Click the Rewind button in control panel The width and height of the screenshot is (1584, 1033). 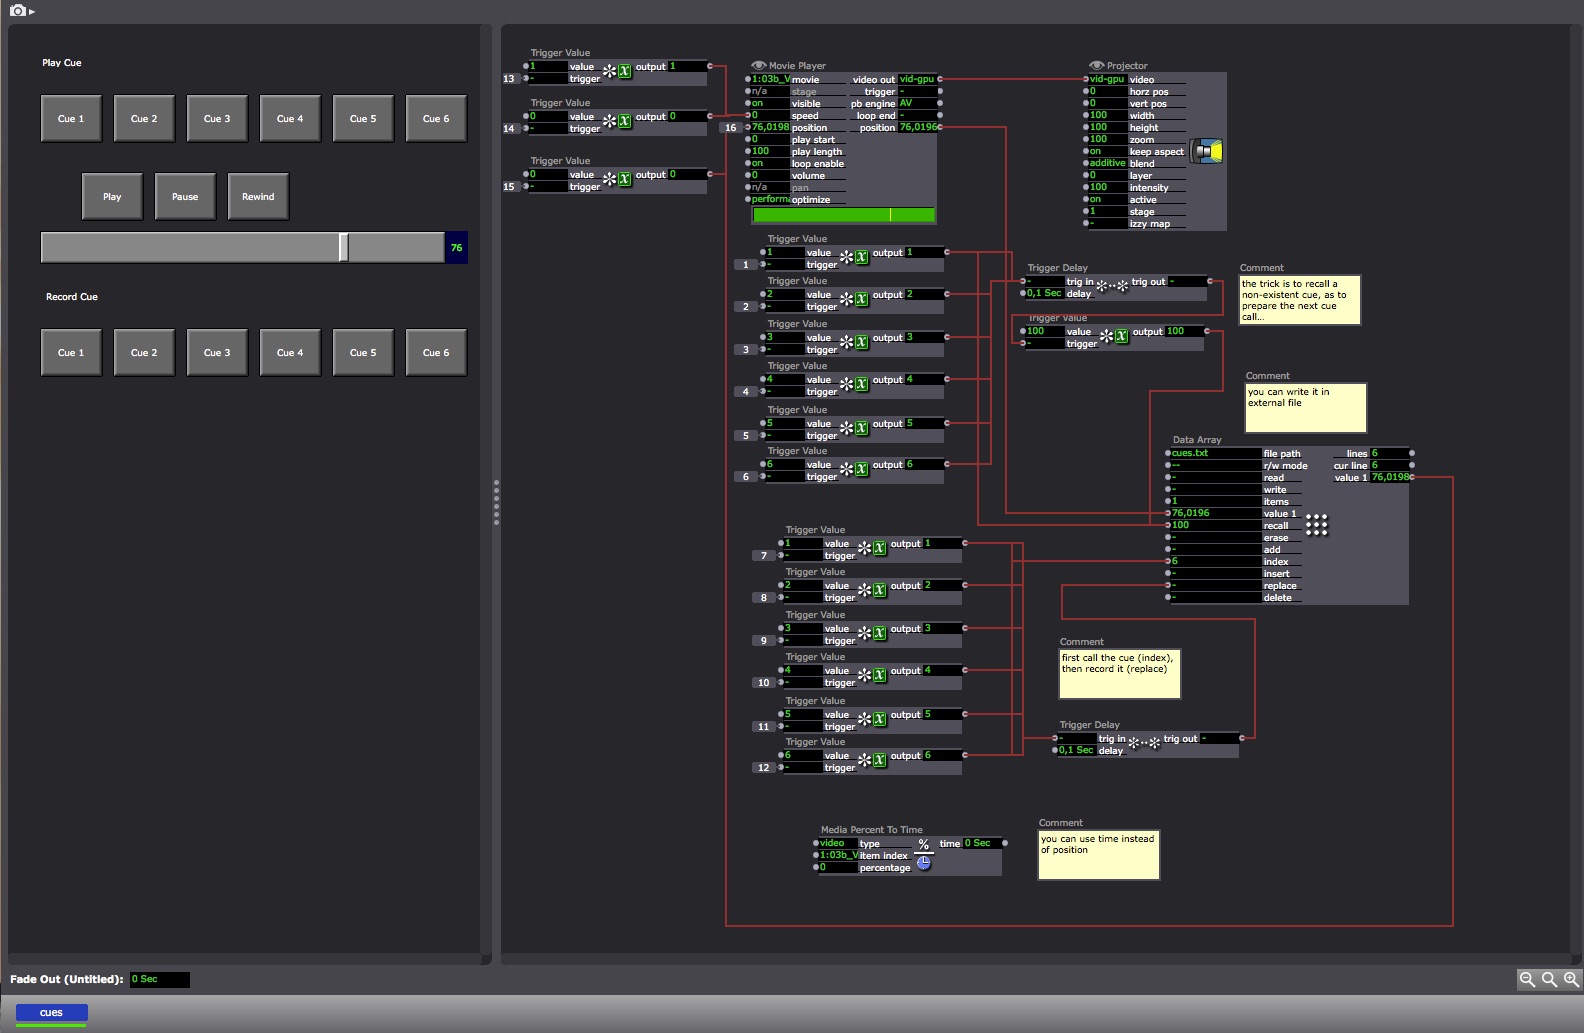coord(258,196)
